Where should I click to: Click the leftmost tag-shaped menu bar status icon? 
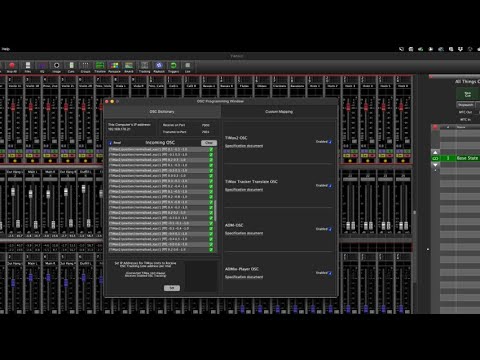tap(401, 49)
